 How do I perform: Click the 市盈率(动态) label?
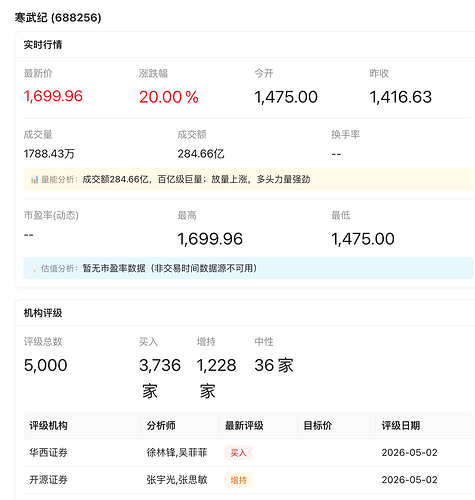click(51, 215)
